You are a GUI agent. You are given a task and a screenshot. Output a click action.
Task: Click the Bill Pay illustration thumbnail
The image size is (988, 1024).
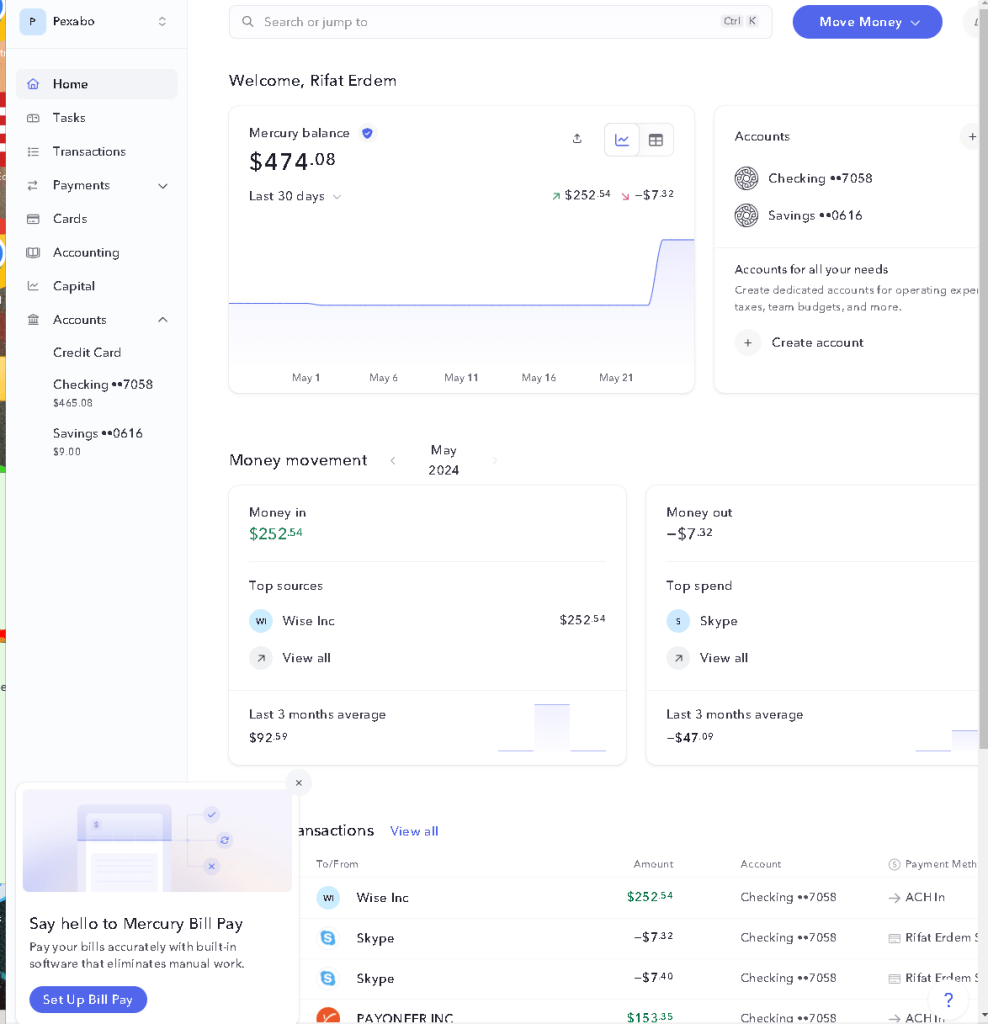(157, 840)
